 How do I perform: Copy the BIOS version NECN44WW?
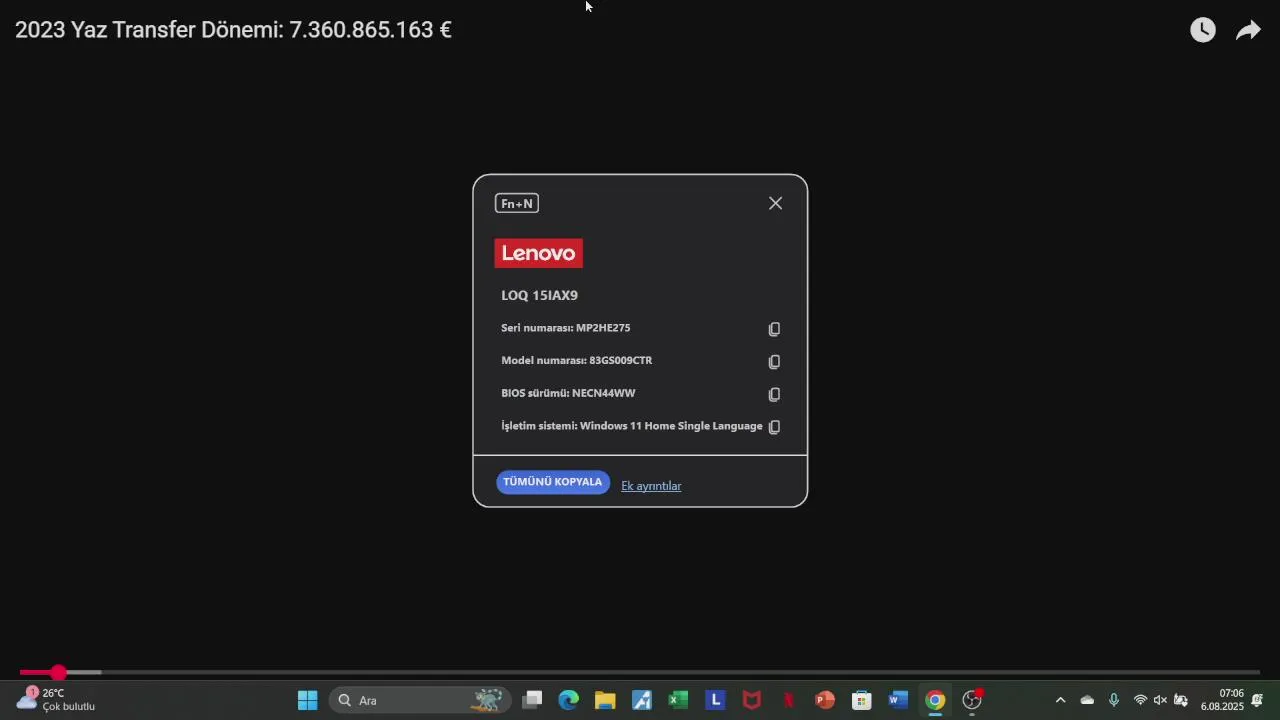pyautogui.click(x=774, y=394)
